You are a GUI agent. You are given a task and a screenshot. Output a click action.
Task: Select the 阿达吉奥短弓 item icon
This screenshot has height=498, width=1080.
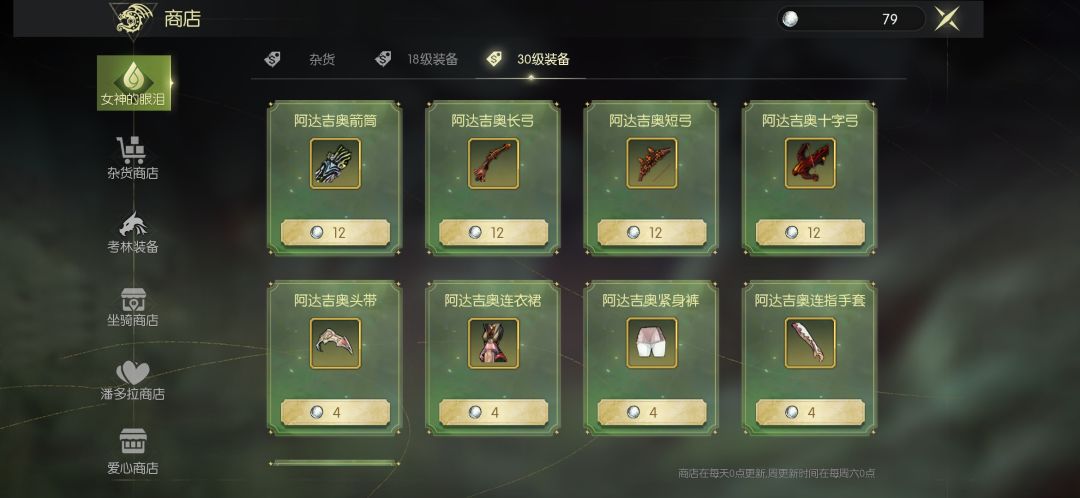[x=652, y=163]
